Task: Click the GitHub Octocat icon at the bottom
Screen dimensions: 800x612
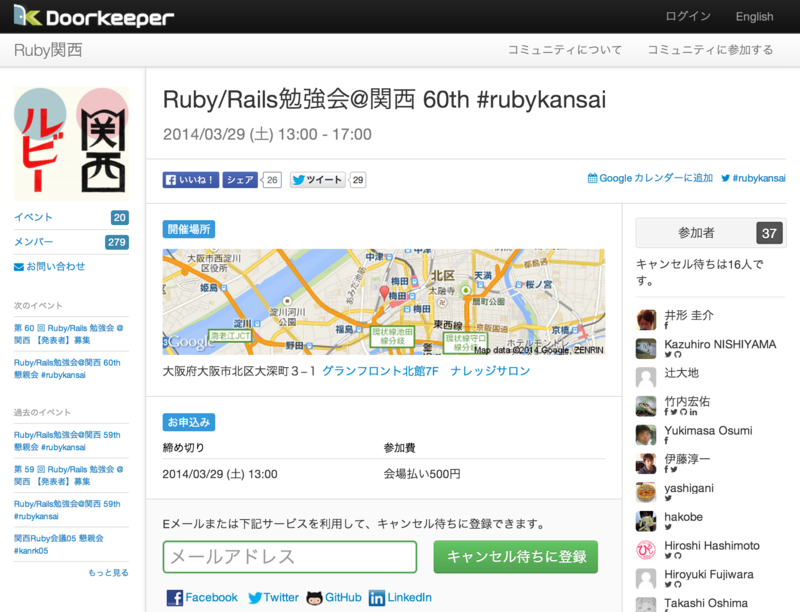Action: coord(315,597)
